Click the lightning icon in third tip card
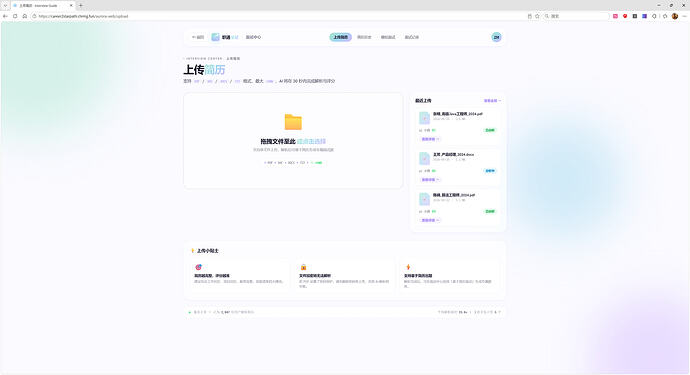 click(408, 267)
